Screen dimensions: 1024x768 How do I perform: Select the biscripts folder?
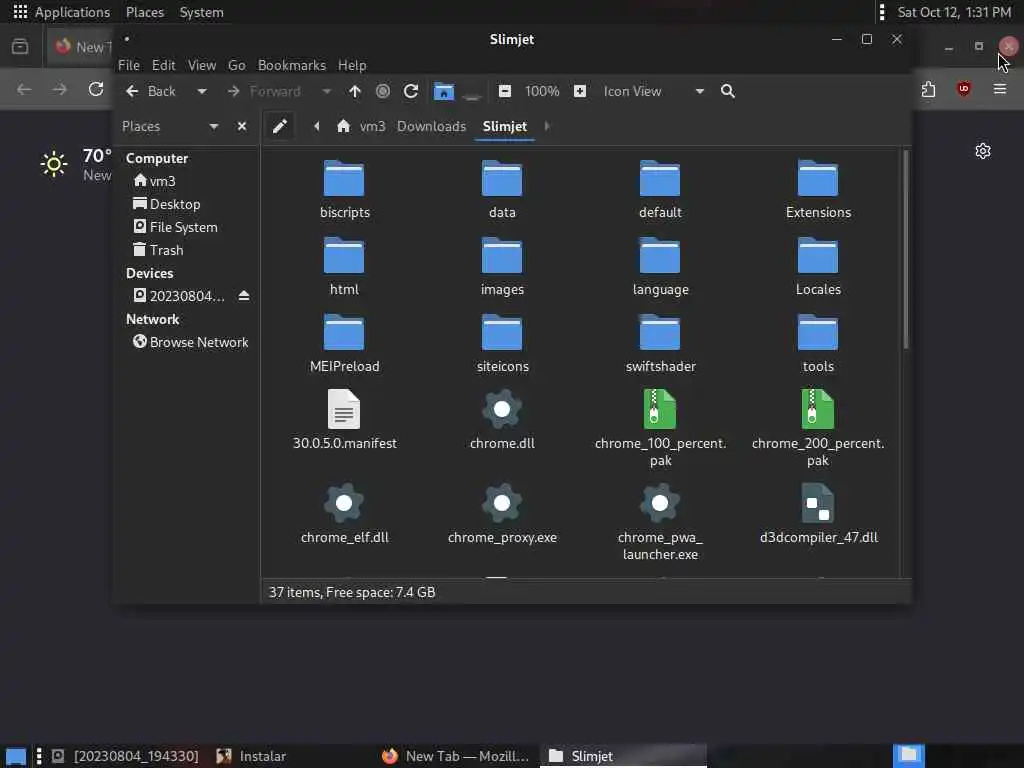pyautogui.click(x=344, y=189)
